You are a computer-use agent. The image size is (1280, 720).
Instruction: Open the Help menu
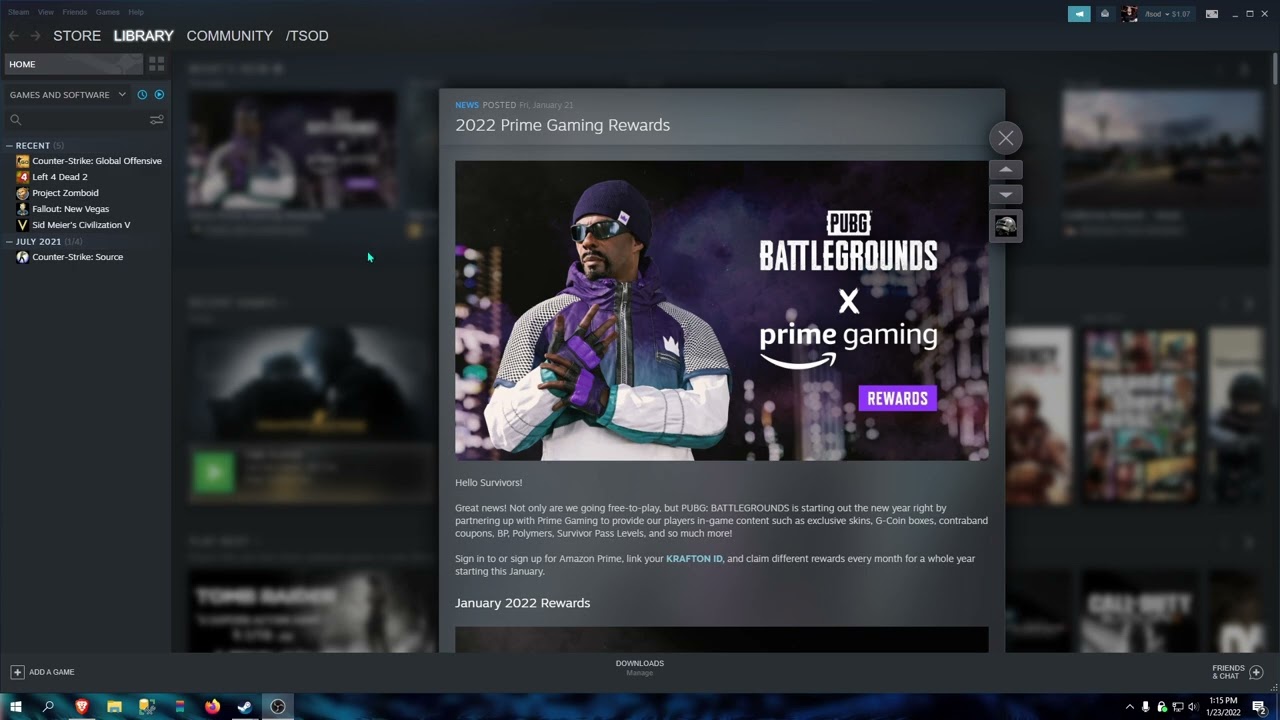point(136,12)
